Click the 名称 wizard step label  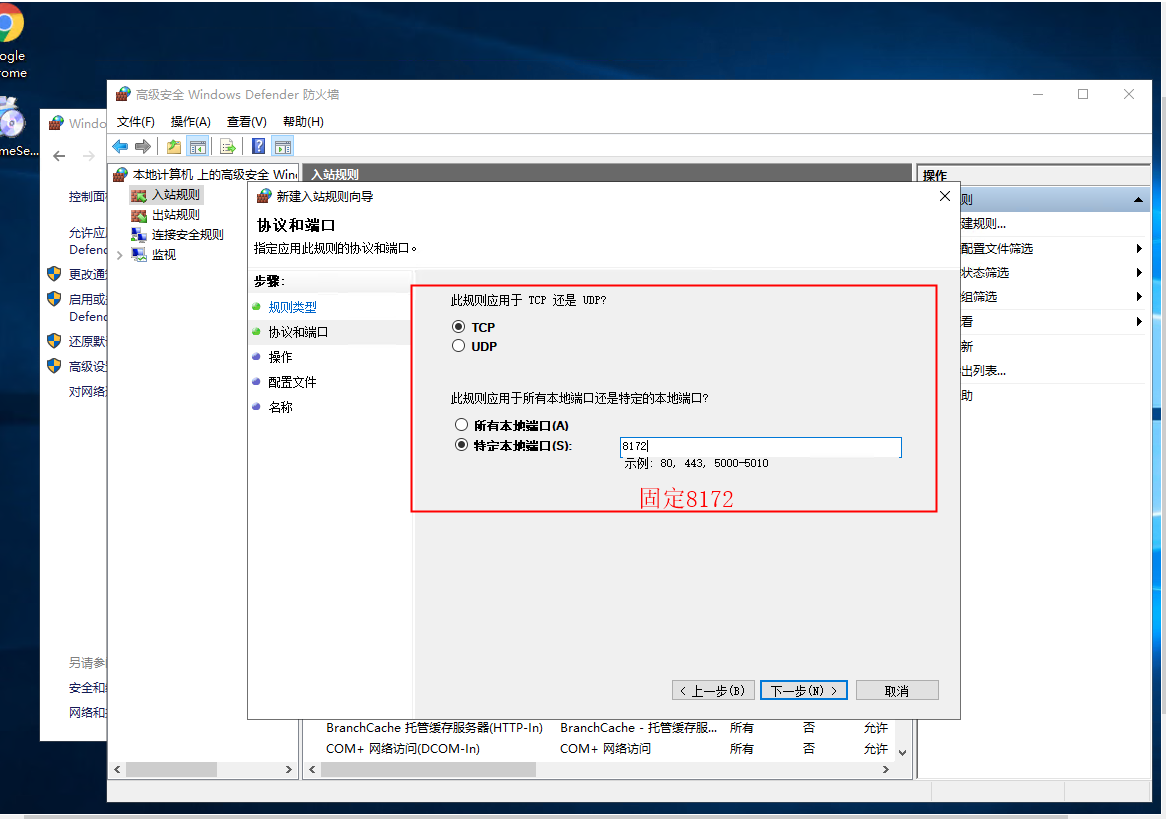pos(280,407)
